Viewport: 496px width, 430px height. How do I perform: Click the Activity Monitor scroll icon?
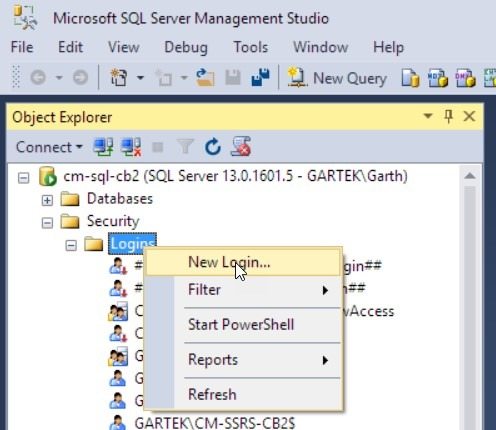tap(241, 146)
